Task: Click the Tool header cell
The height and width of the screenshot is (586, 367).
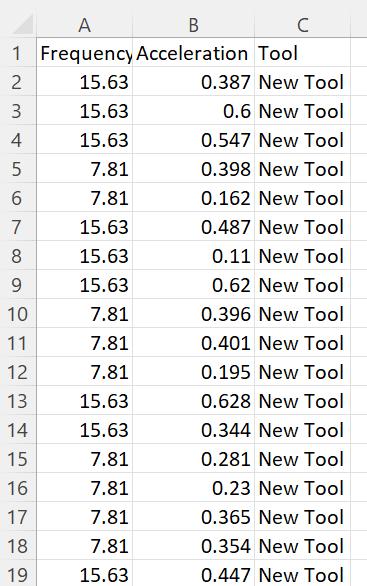Action: point(302,53)
